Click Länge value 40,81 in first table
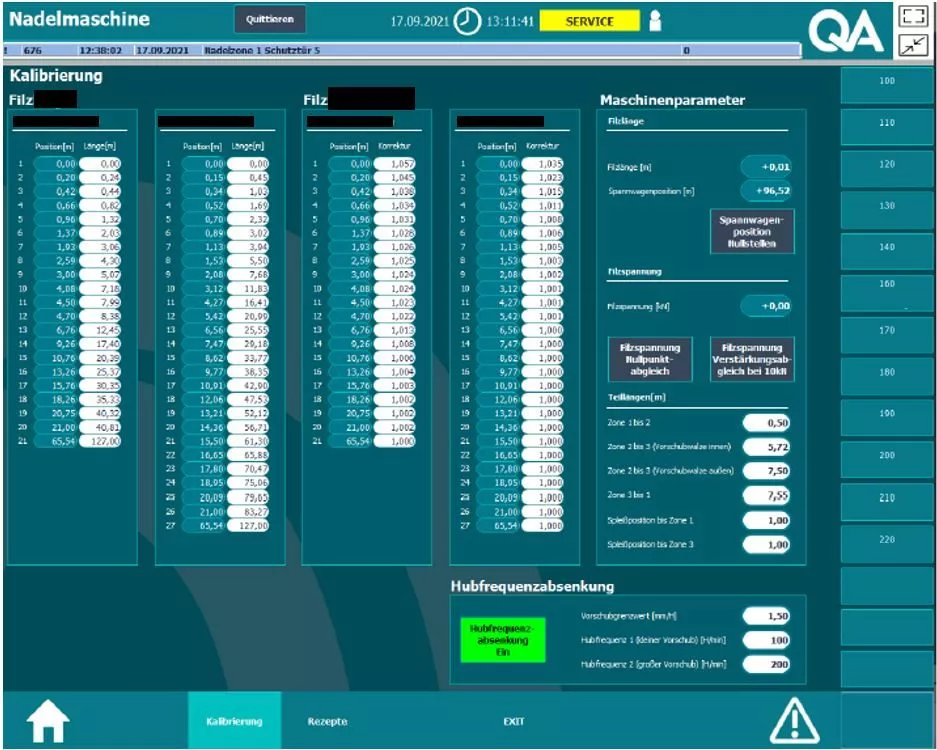This screenshot has width=937, height=750. [100, 427]
